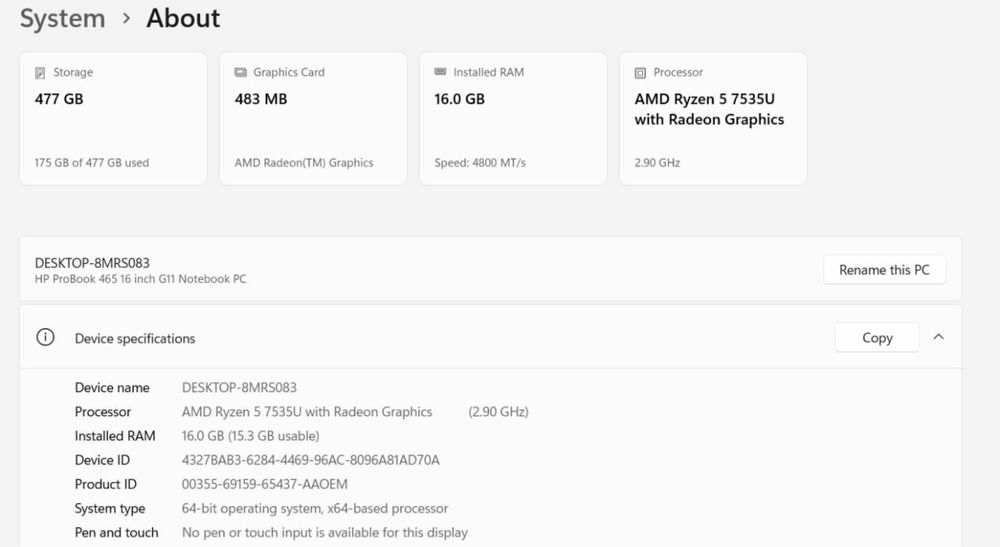Click the Device ID value
1000x547 pixels.
pyautogui.click(x=311, y=460)
